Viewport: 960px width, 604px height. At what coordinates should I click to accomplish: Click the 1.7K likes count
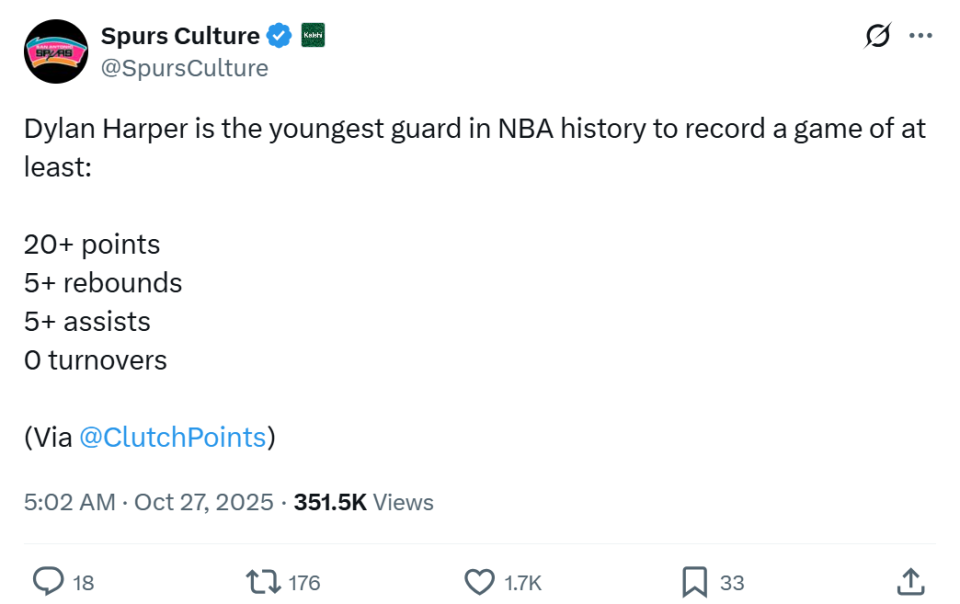click(523, 582)
